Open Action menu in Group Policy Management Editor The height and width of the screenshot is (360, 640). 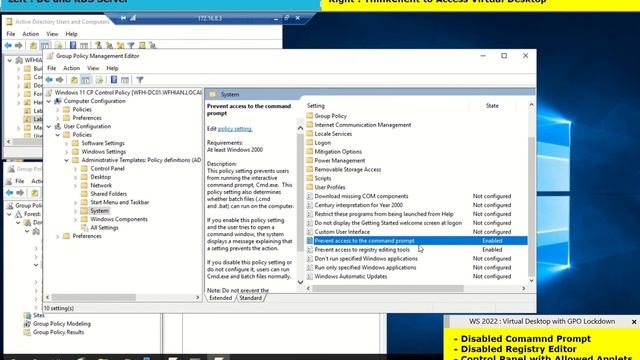click(71, 68)
